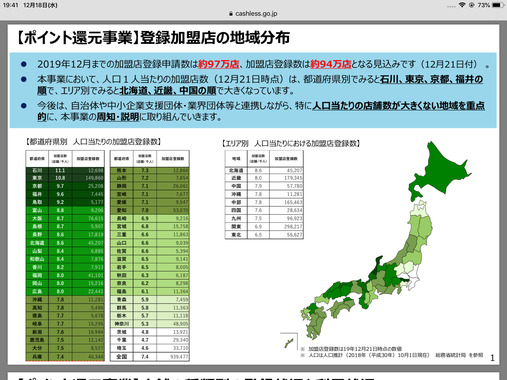
Task: Tap the 広島 cell in prefecture table
Action: (37, 291)
